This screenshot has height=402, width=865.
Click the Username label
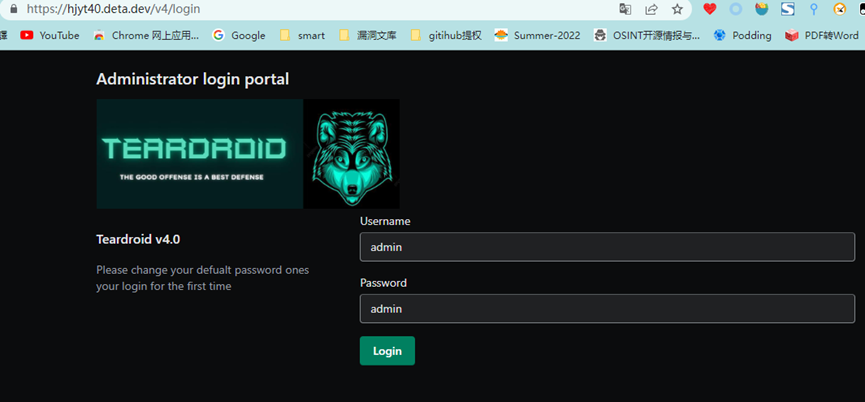(x=385, y=221)
